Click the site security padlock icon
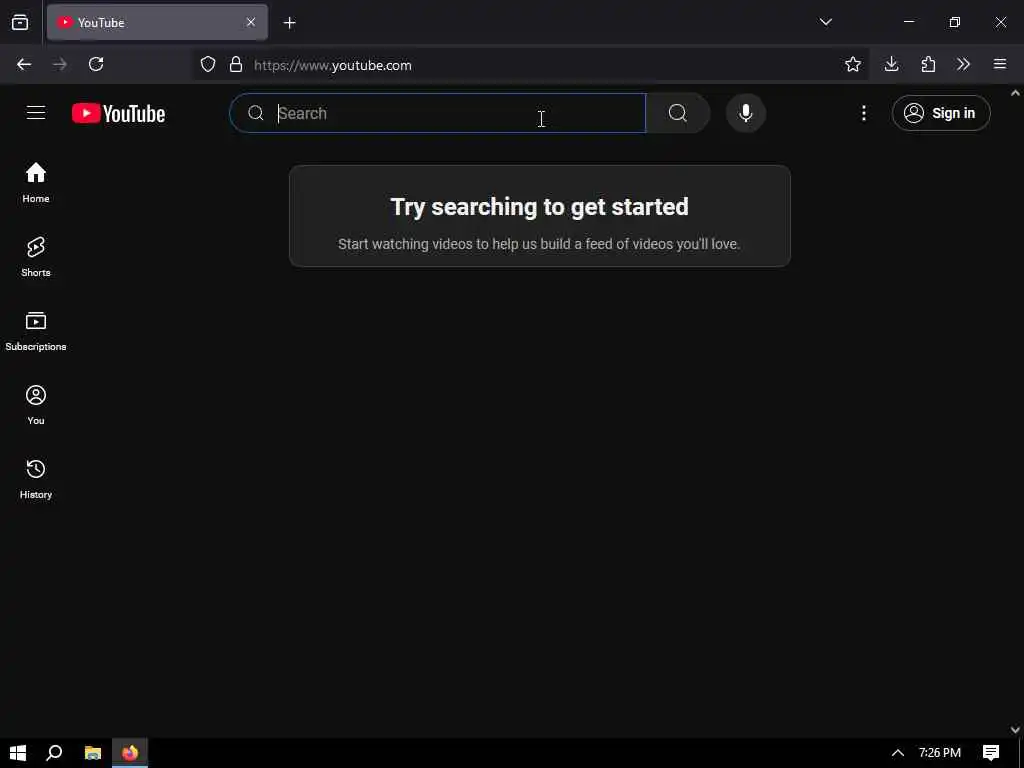The image size is (1024, 768). click(236, 64)
